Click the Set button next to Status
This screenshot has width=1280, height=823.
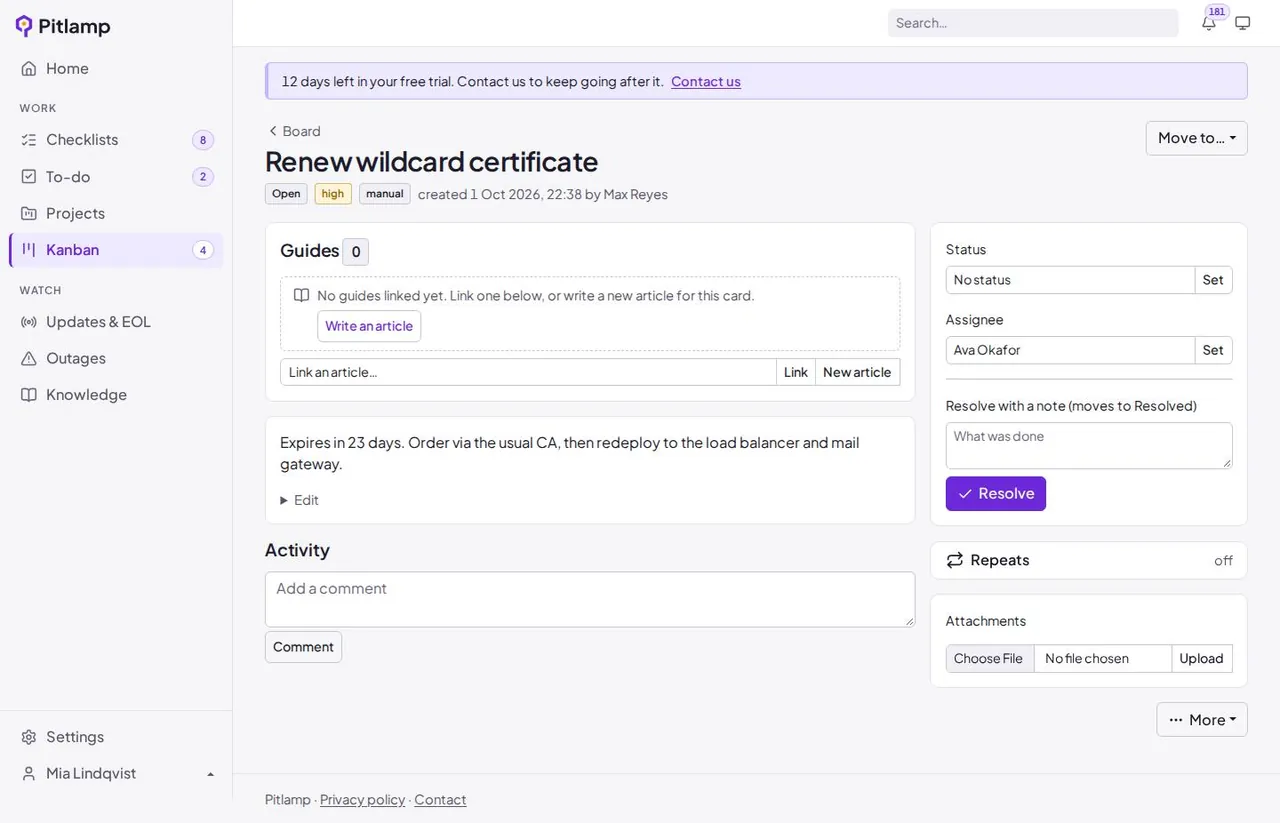click(x=1213, y=280)
